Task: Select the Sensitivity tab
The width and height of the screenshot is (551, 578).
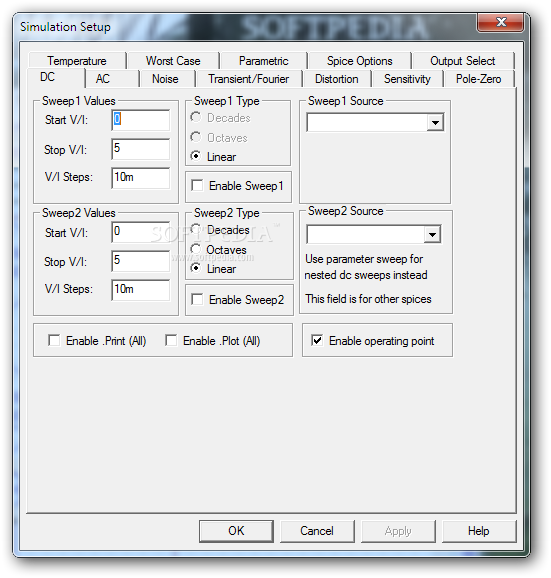Action: (x=407, y=79)
